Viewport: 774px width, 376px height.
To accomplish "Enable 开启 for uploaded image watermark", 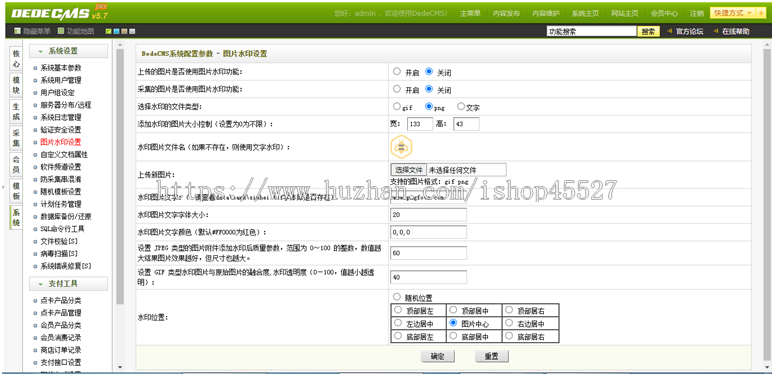I will pos(397,72).
